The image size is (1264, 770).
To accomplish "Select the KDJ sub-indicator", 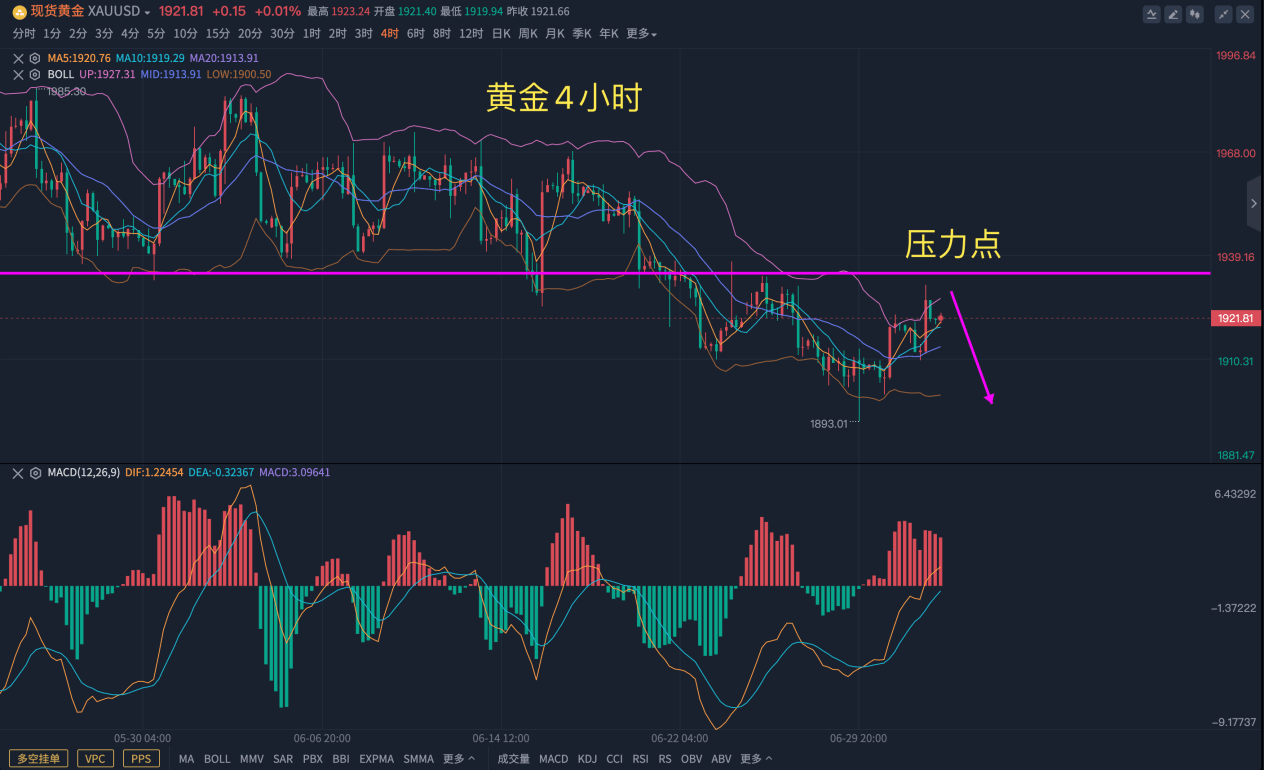I will (x=587, y=759).
